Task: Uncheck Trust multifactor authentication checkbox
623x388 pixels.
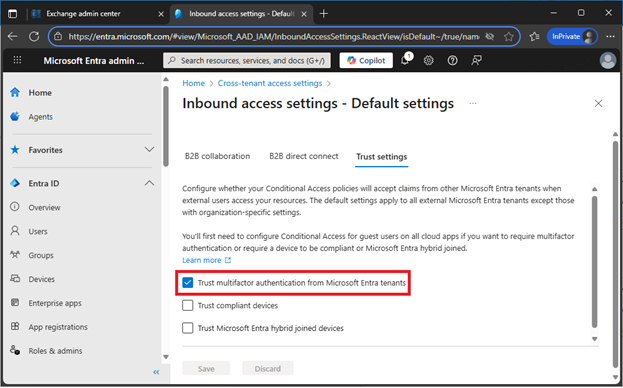Action: [x=188, y=283]
